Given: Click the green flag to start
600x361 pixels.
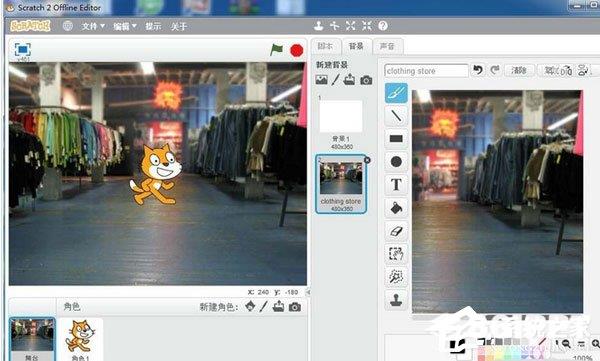Looking at the screenshot, I should (x=276, y=50).
